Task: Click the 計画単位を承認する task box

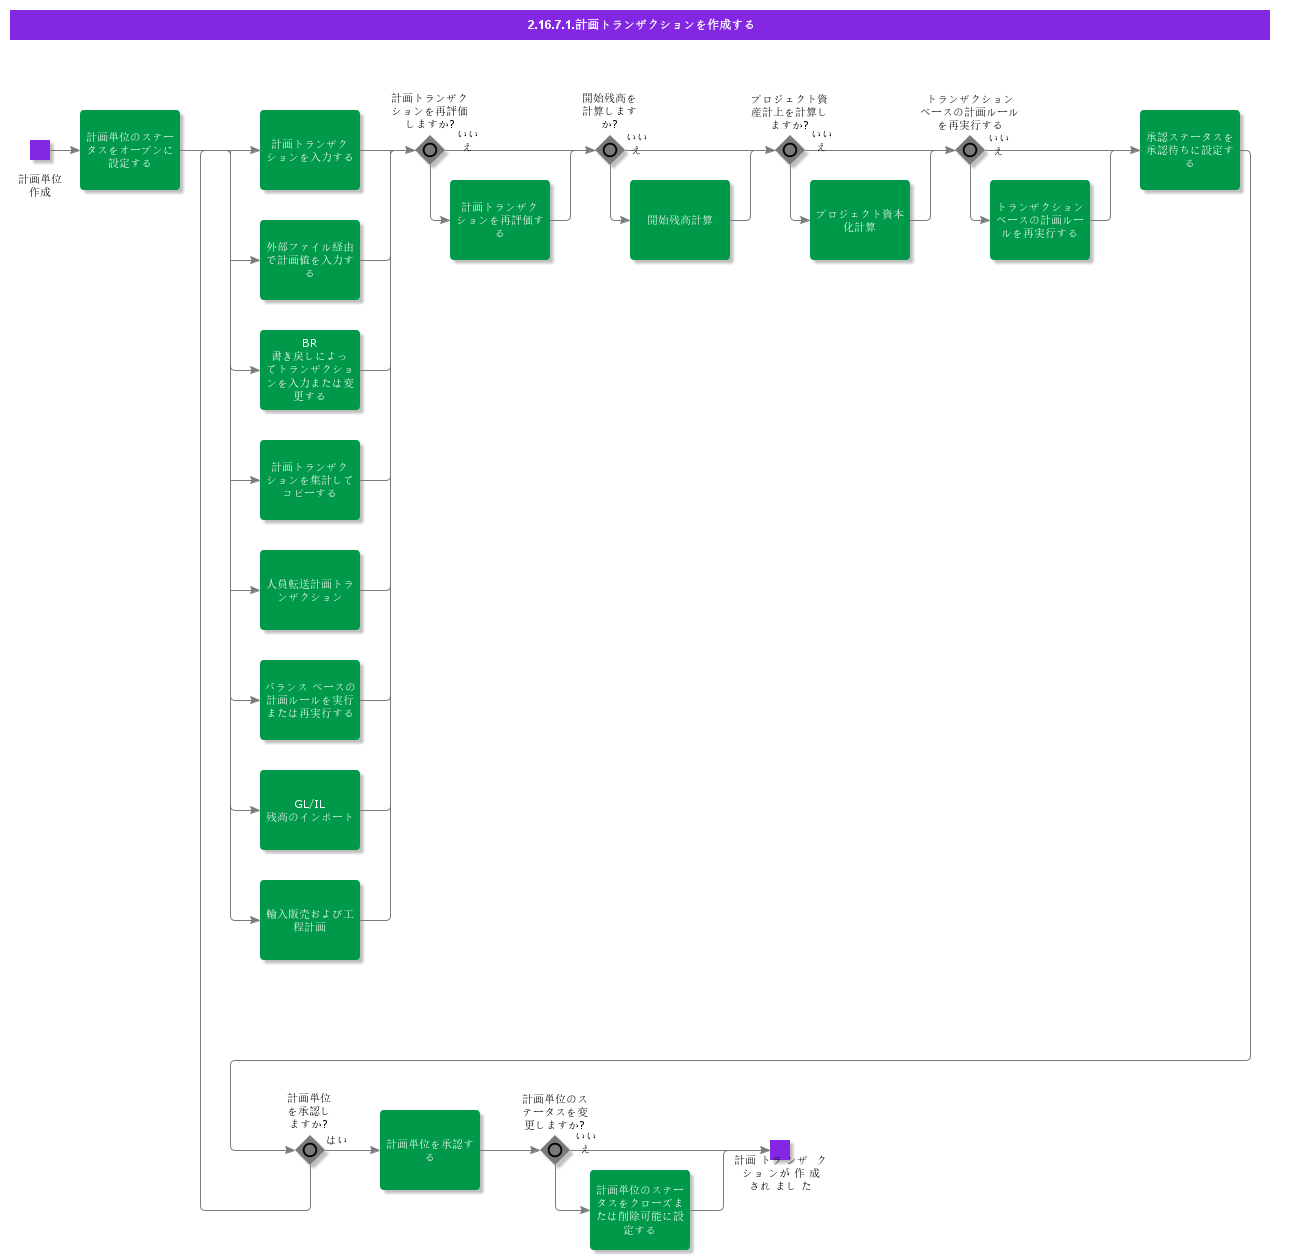Action: coord(430,1148)
